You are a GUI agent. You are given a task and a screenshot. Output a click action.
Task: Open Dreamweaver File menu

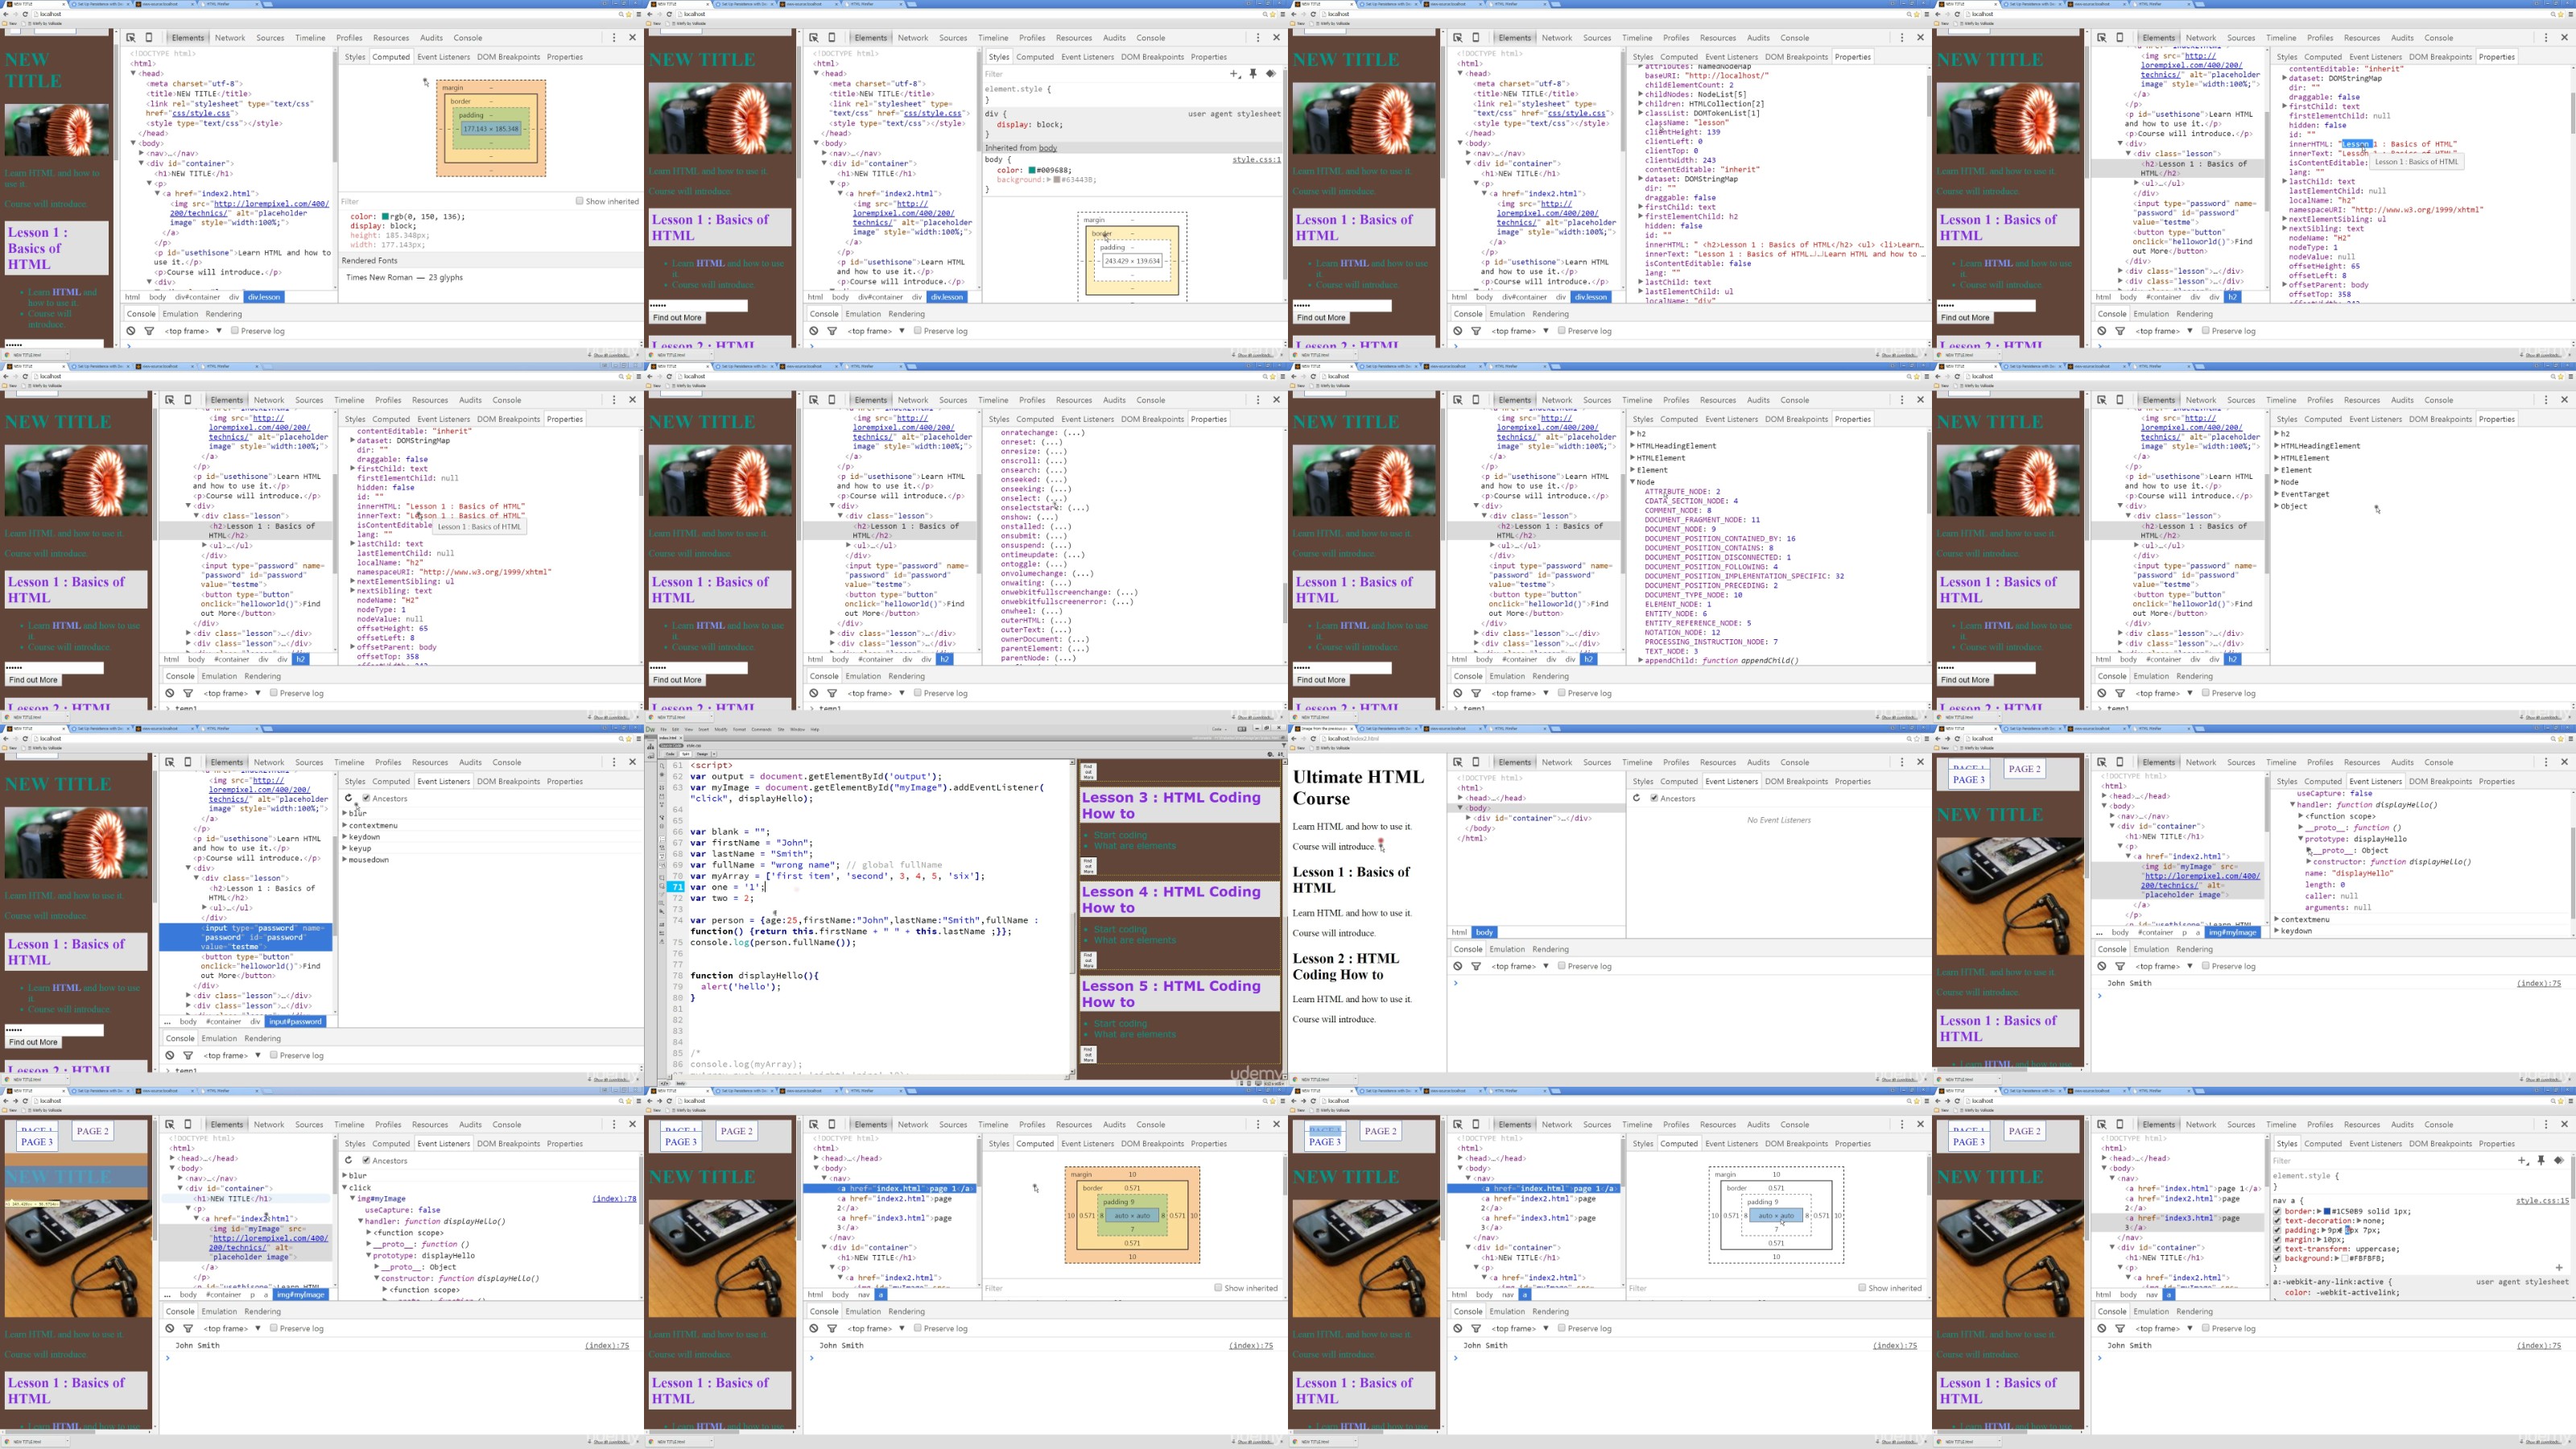(665, 729)
